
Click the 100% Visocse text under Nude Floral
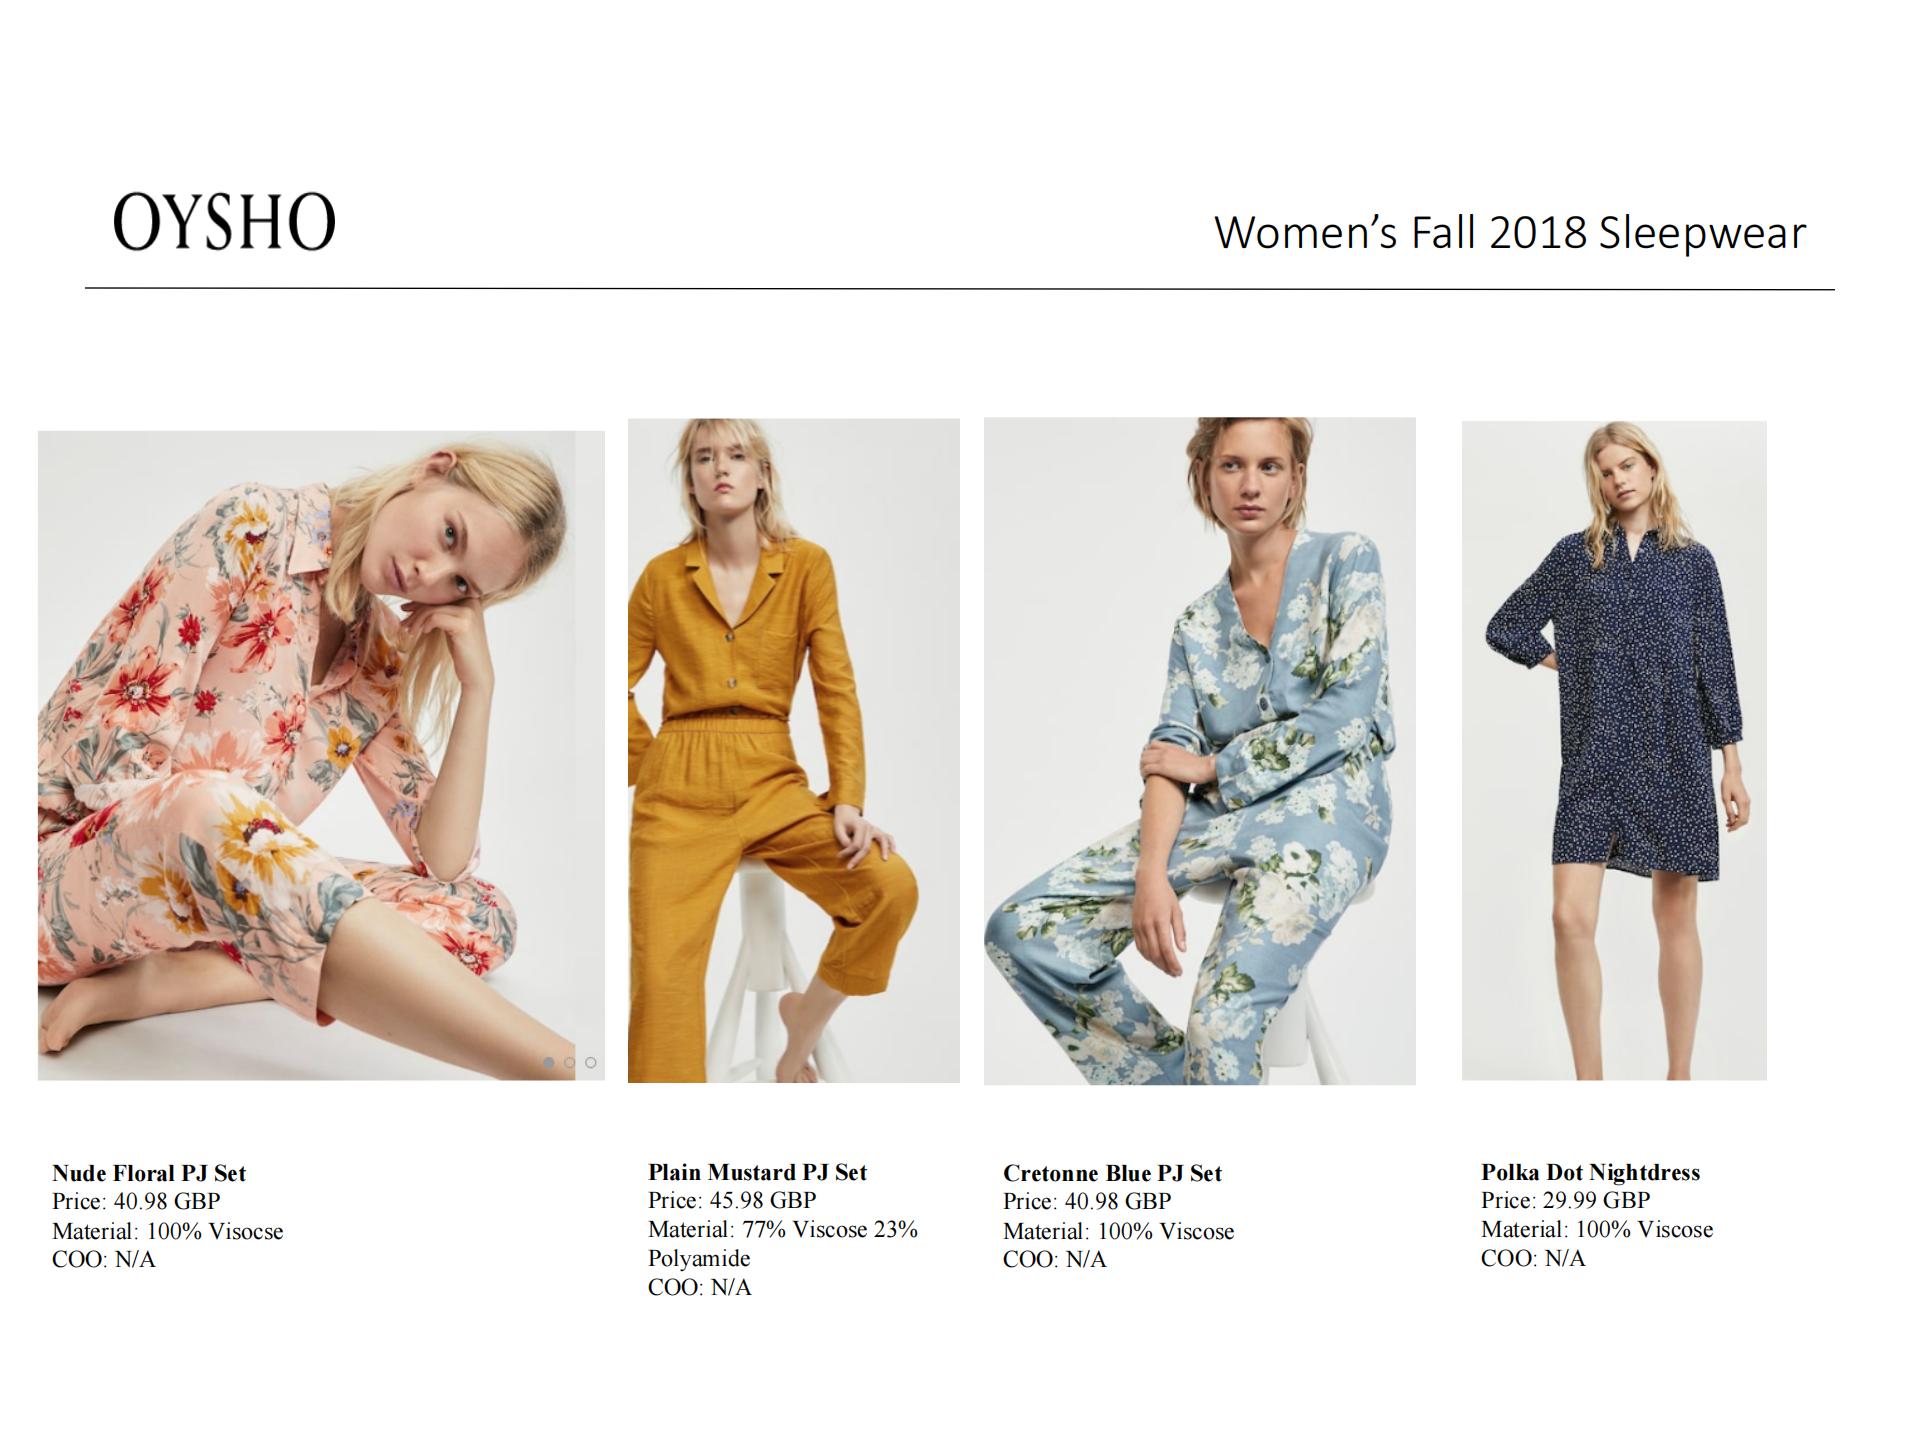click(215, 1231)
